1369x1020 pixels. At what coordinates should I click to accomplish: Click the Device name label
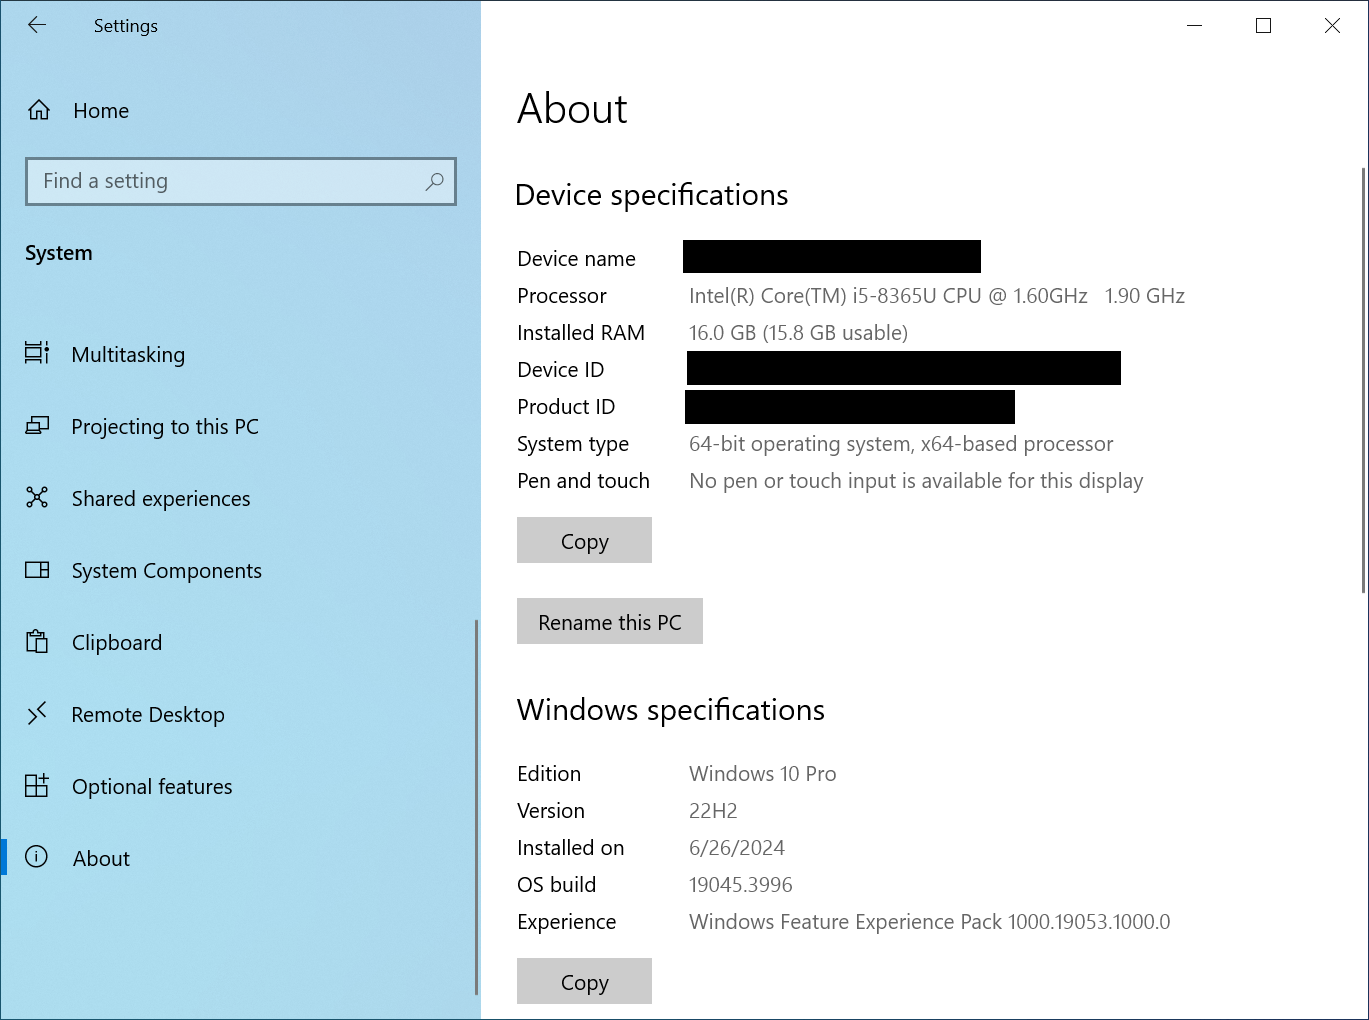point(577,259)
